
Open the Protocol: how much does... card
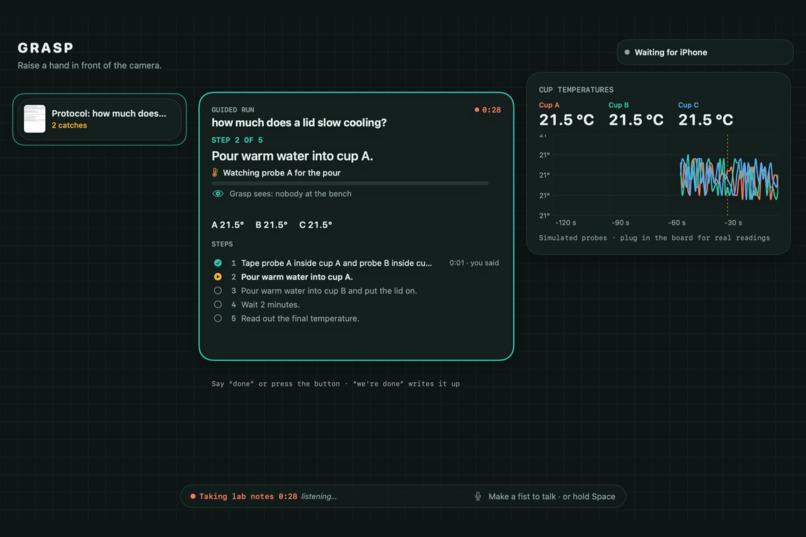99,119
